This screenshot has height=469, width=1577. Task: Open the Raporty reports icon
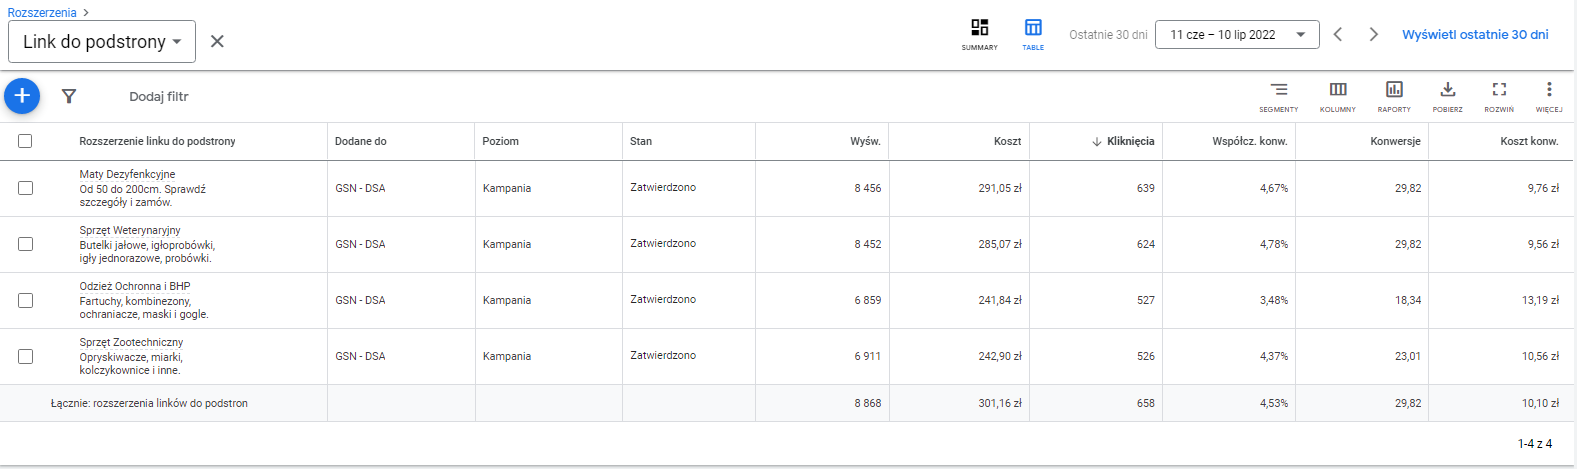(x=1394, y=95)
